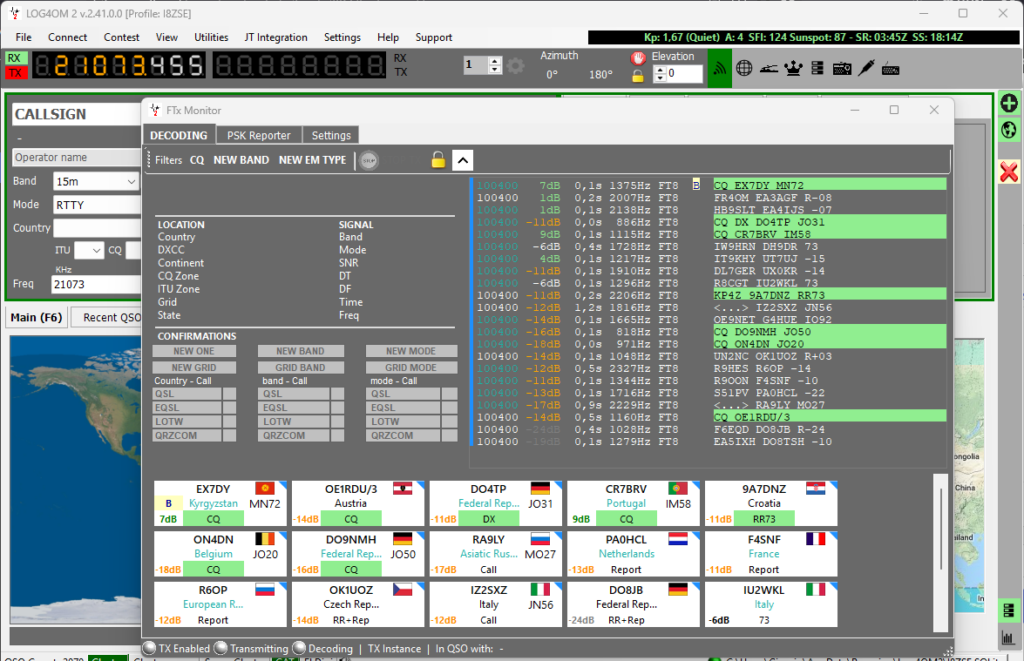
Task: Click the STOP TX round icon in FTx Monitor
Action: pos(369,160)
